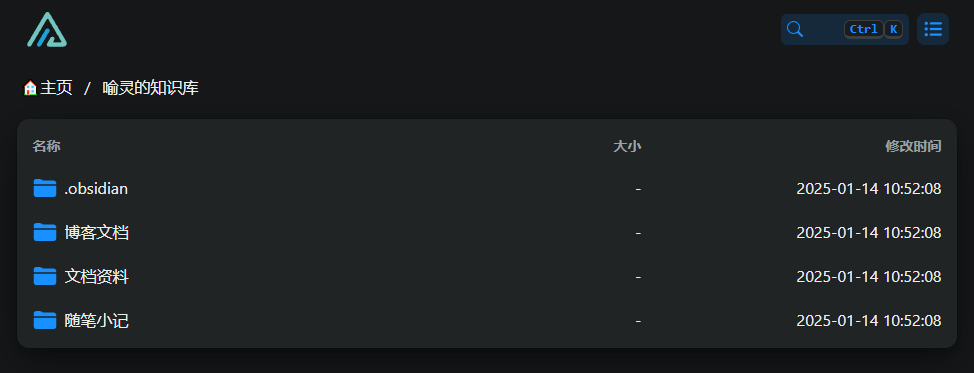Switch layout using the list view icon
This screenshot has width=974, height=373.
point(932,29)
